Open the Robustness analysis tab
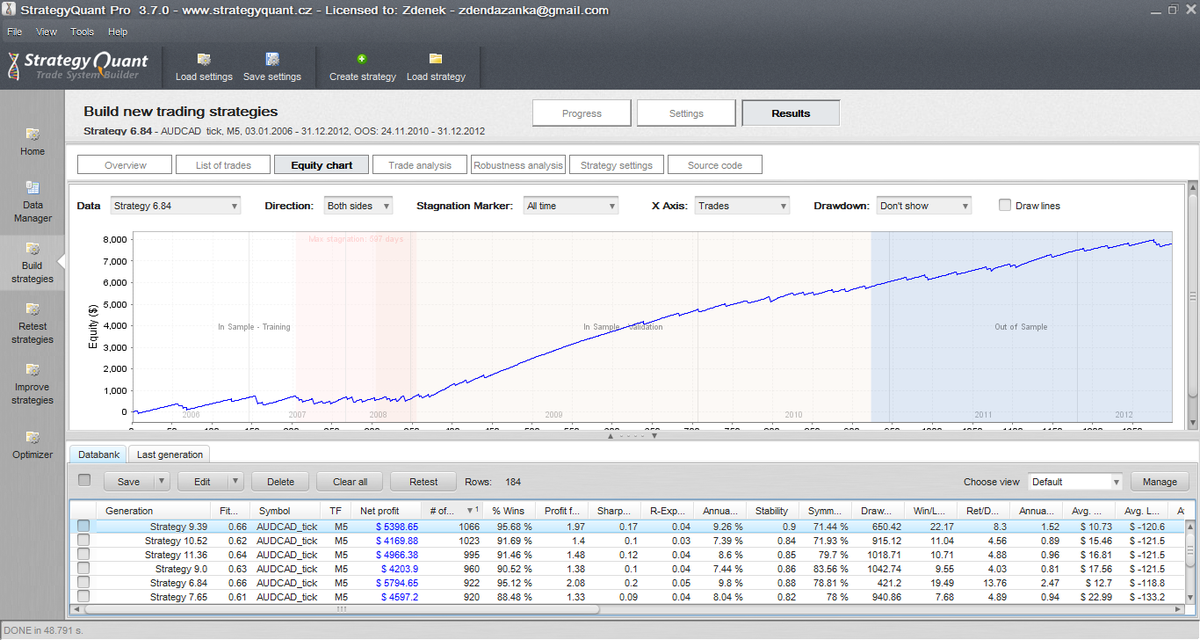Viewport: 1200px width, 640px height. tap(518, 165)
